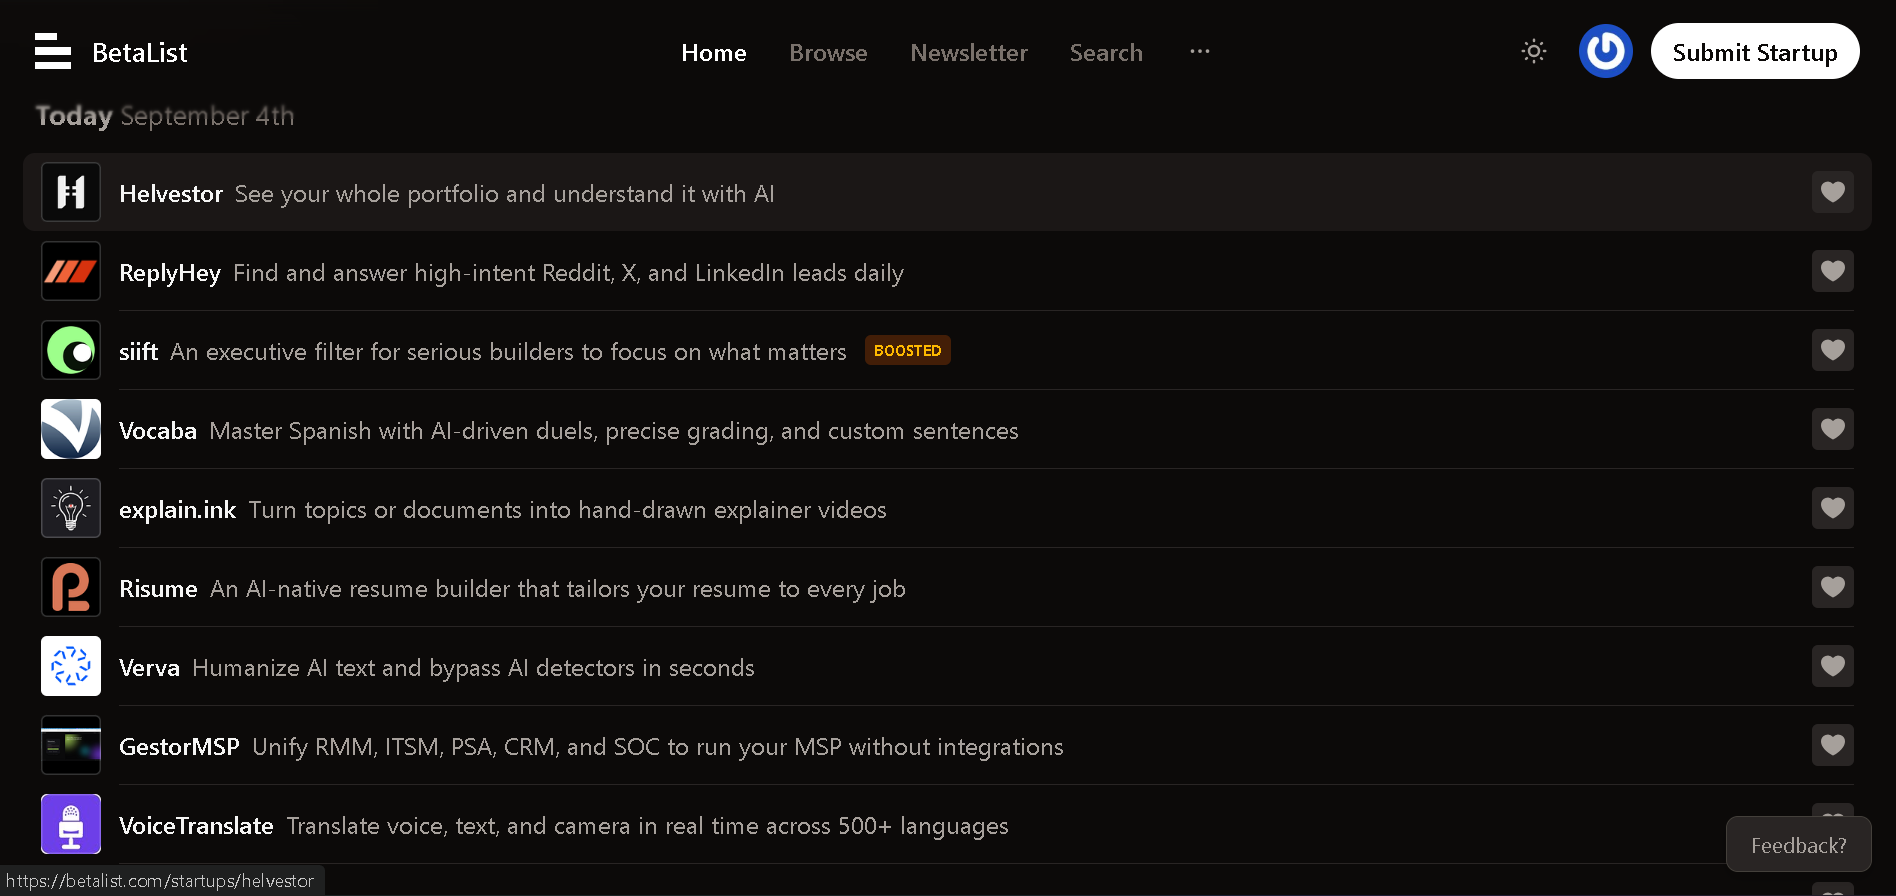Like siift with the heart button
This screenshot has height=896, width=1896.
(1833, 350)
